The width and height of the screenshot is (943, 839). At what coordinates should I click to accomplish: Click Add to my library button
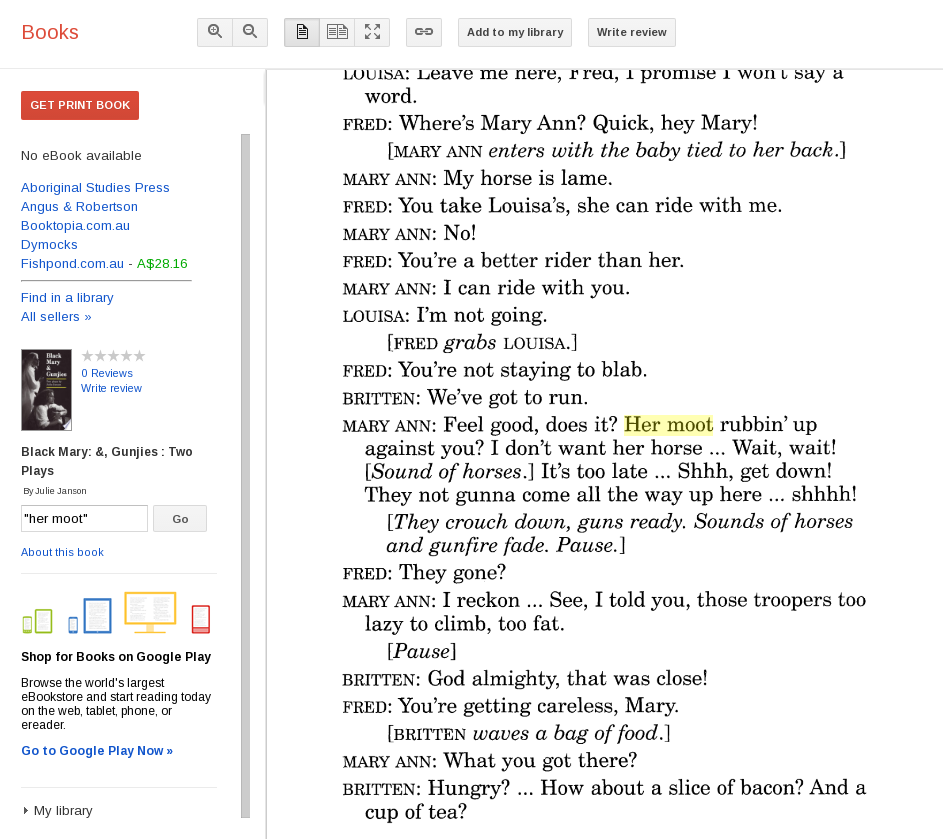point(515,32)
